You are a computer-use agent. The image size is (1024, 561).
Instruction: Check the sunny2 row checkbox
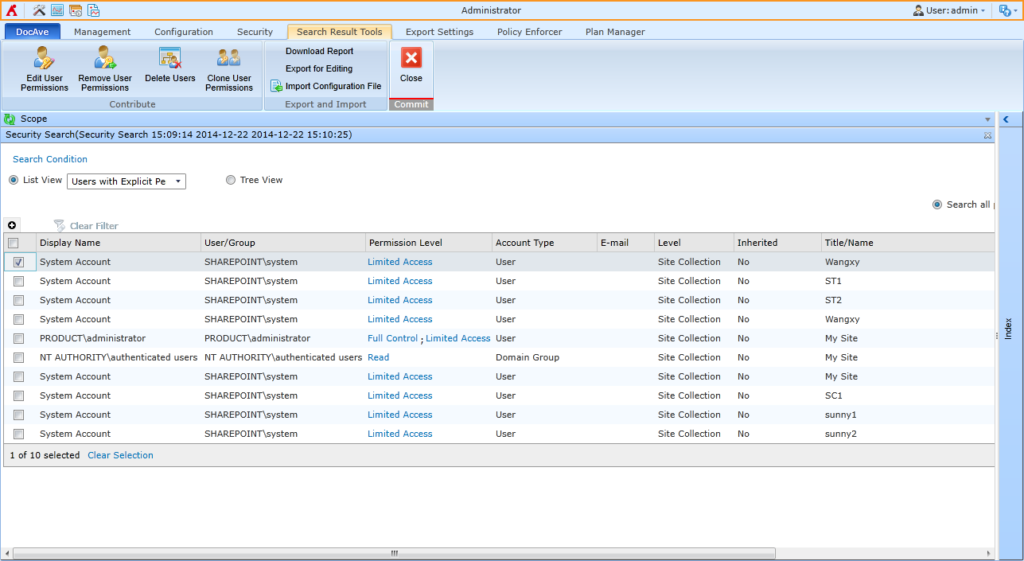pos(18,434)
